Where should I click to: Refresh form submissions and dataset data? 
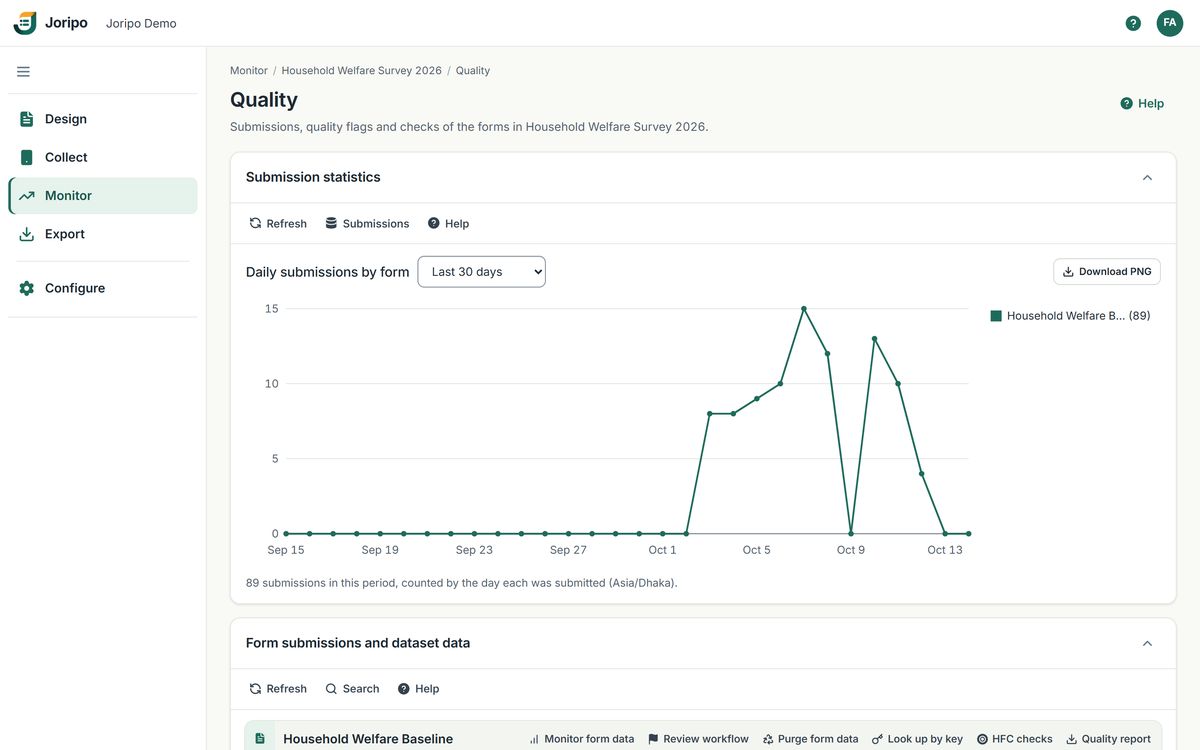click(x=278, y=689)
